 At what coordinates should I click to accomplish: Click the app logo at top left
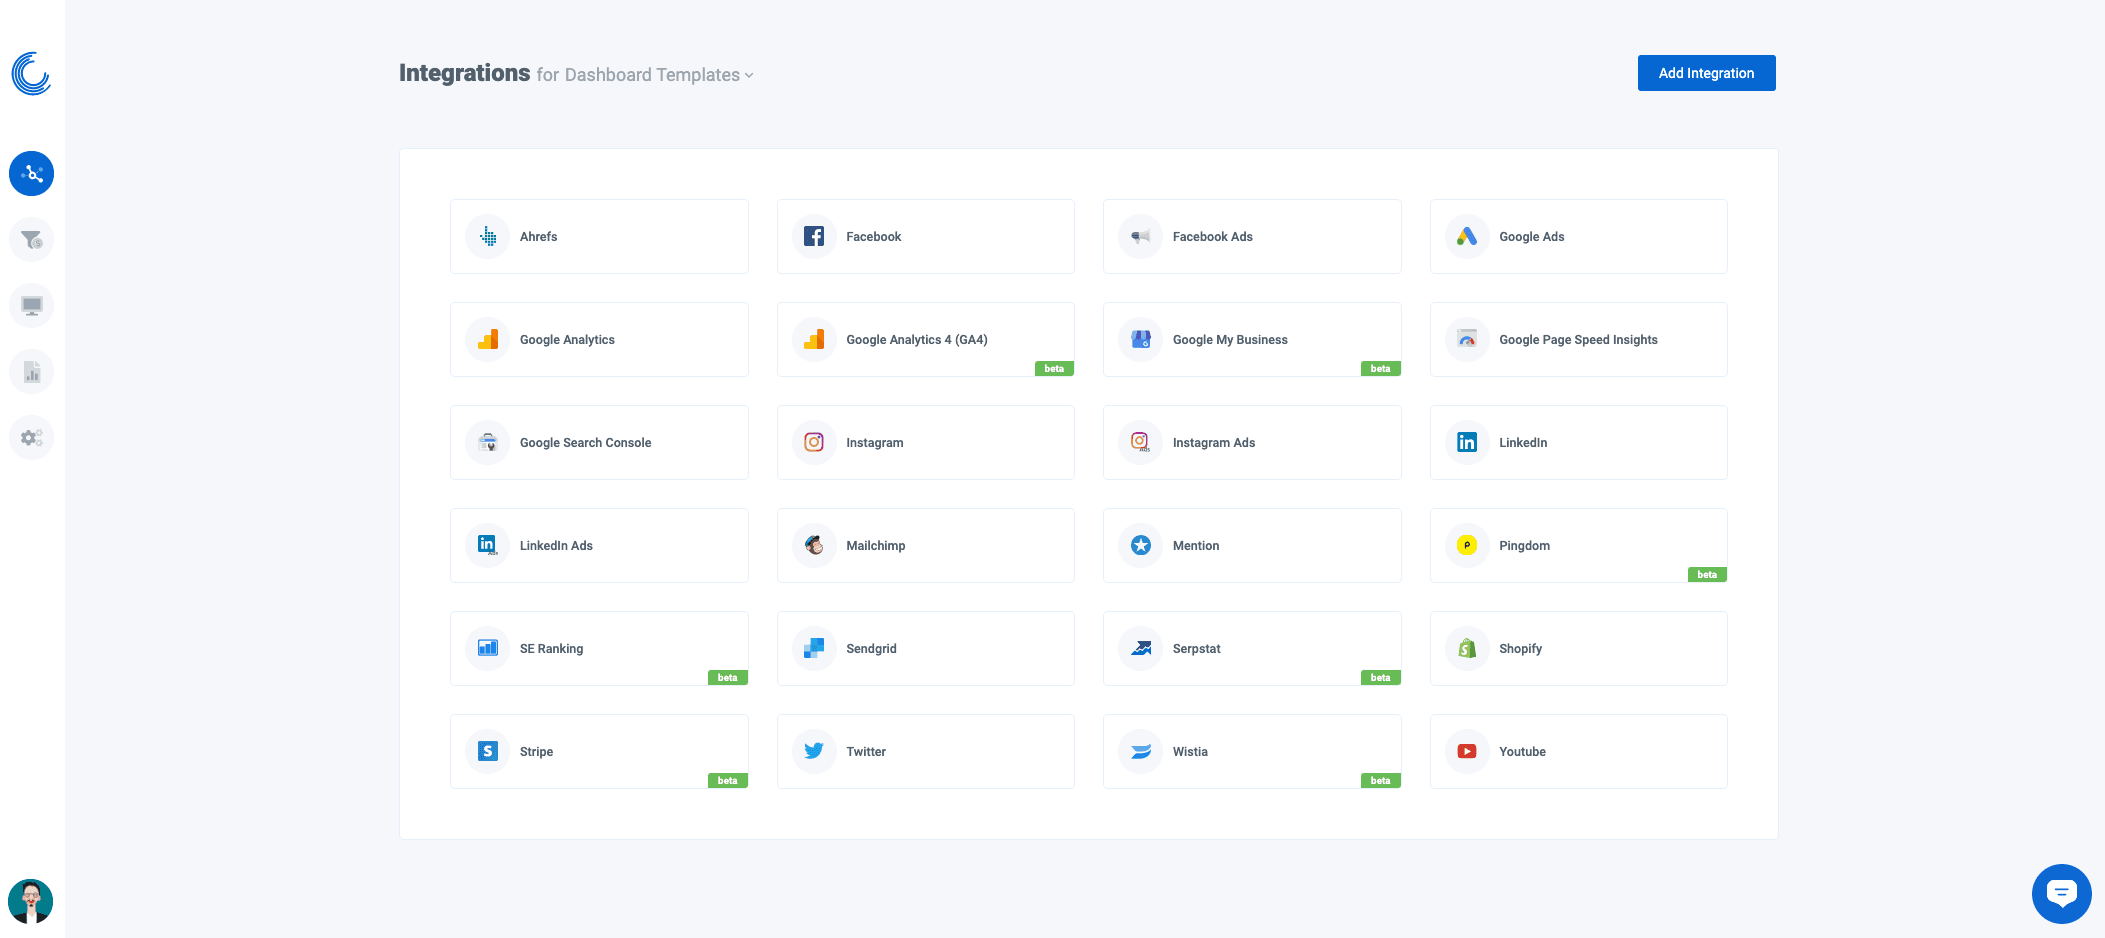coord(32,74)
